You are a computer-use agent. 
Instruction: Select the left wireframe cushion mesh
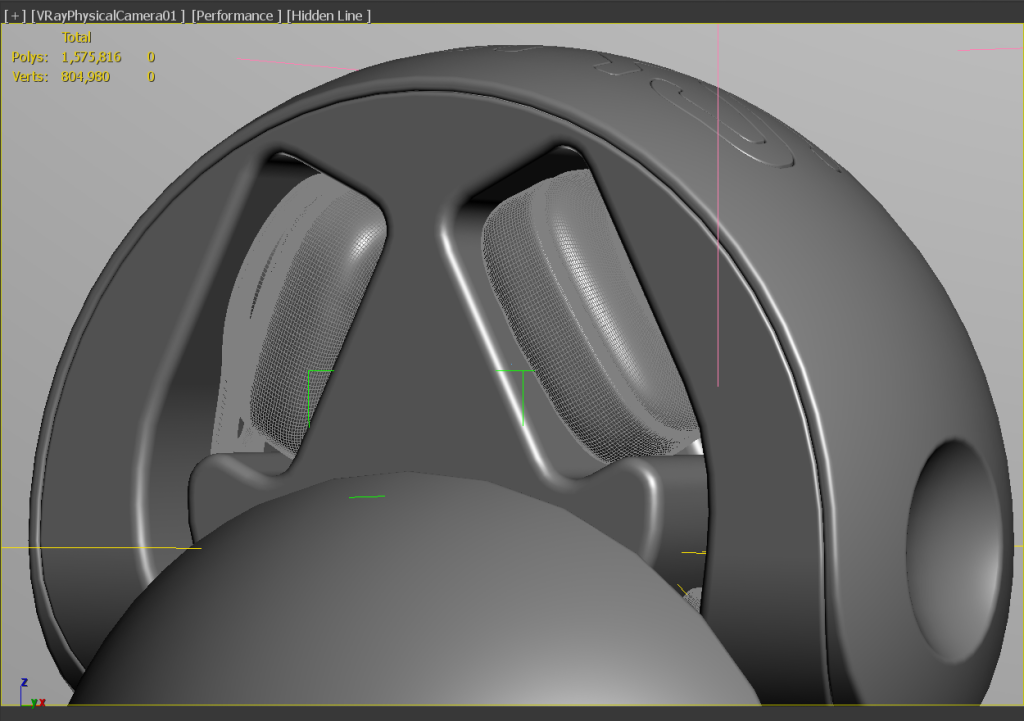[307, 313]
